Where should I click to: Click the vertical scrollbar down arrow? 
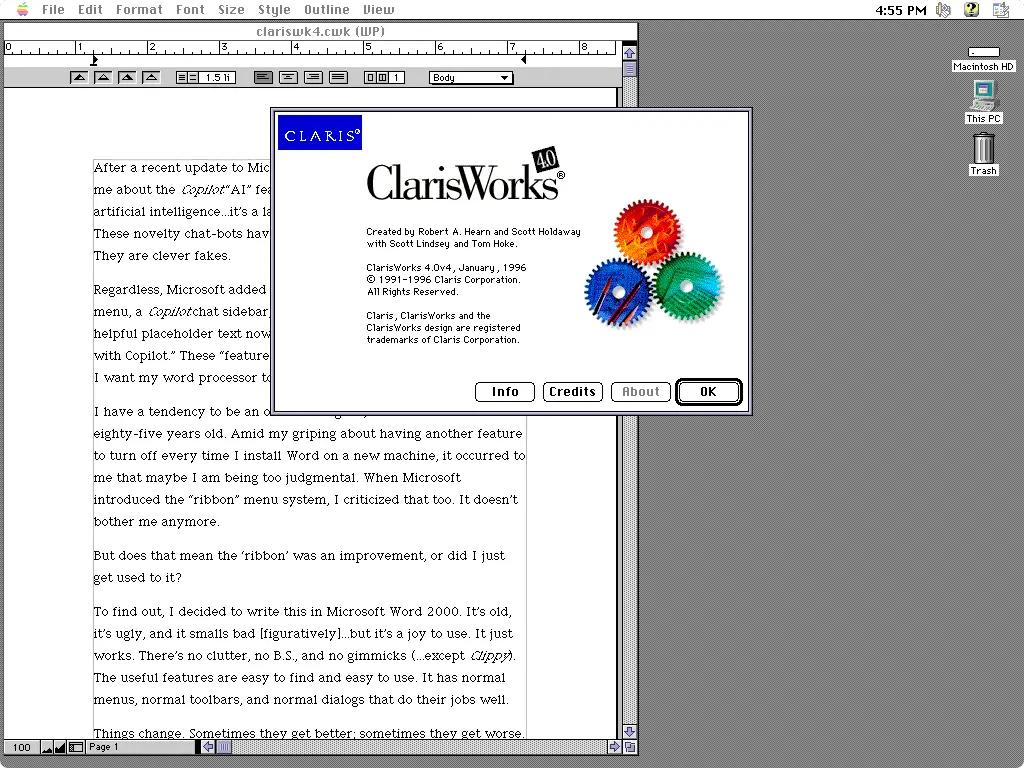629,732
